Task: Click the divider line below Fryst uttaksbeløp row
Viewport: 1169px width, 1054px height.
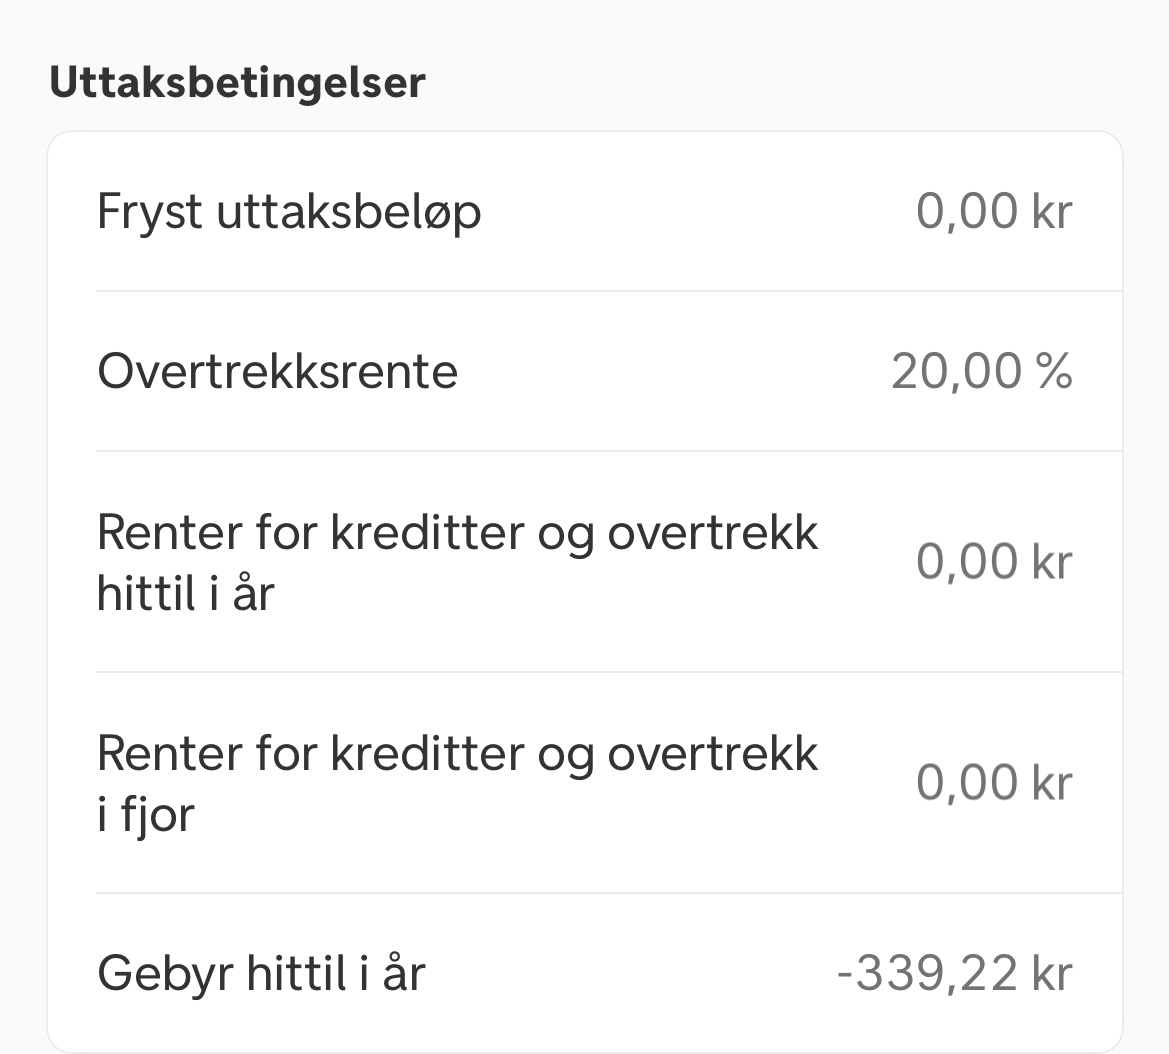Action: coord(609,291)
